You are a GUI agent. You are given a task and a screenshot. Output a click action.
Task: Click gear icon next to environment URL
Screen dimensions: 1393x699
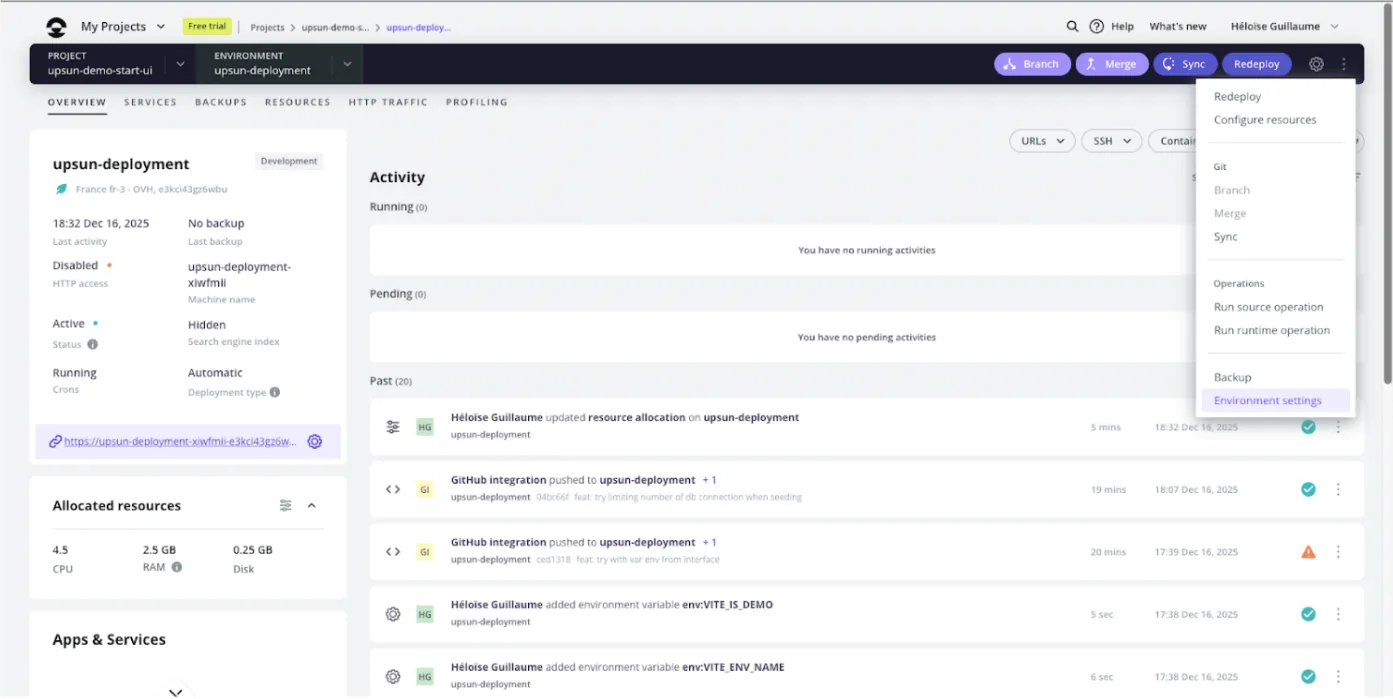coord(315,441)
